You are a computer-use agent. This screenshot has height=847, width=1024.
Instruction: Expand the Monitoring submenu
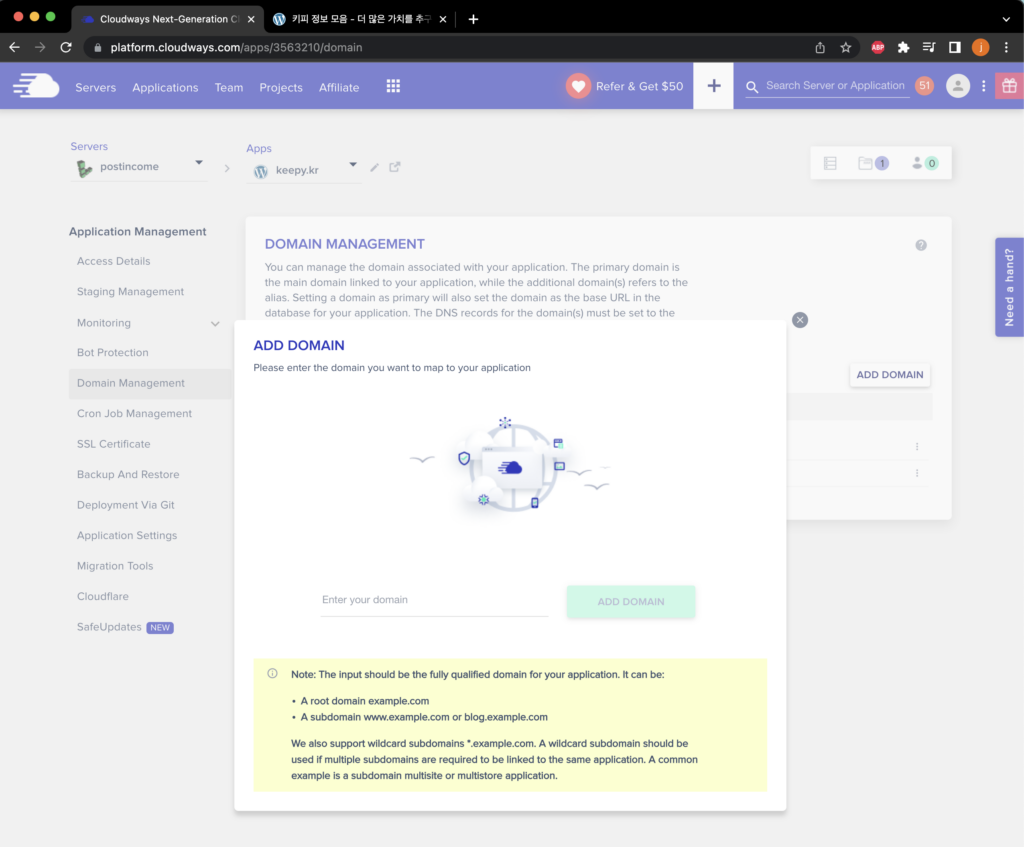(215, 323)
